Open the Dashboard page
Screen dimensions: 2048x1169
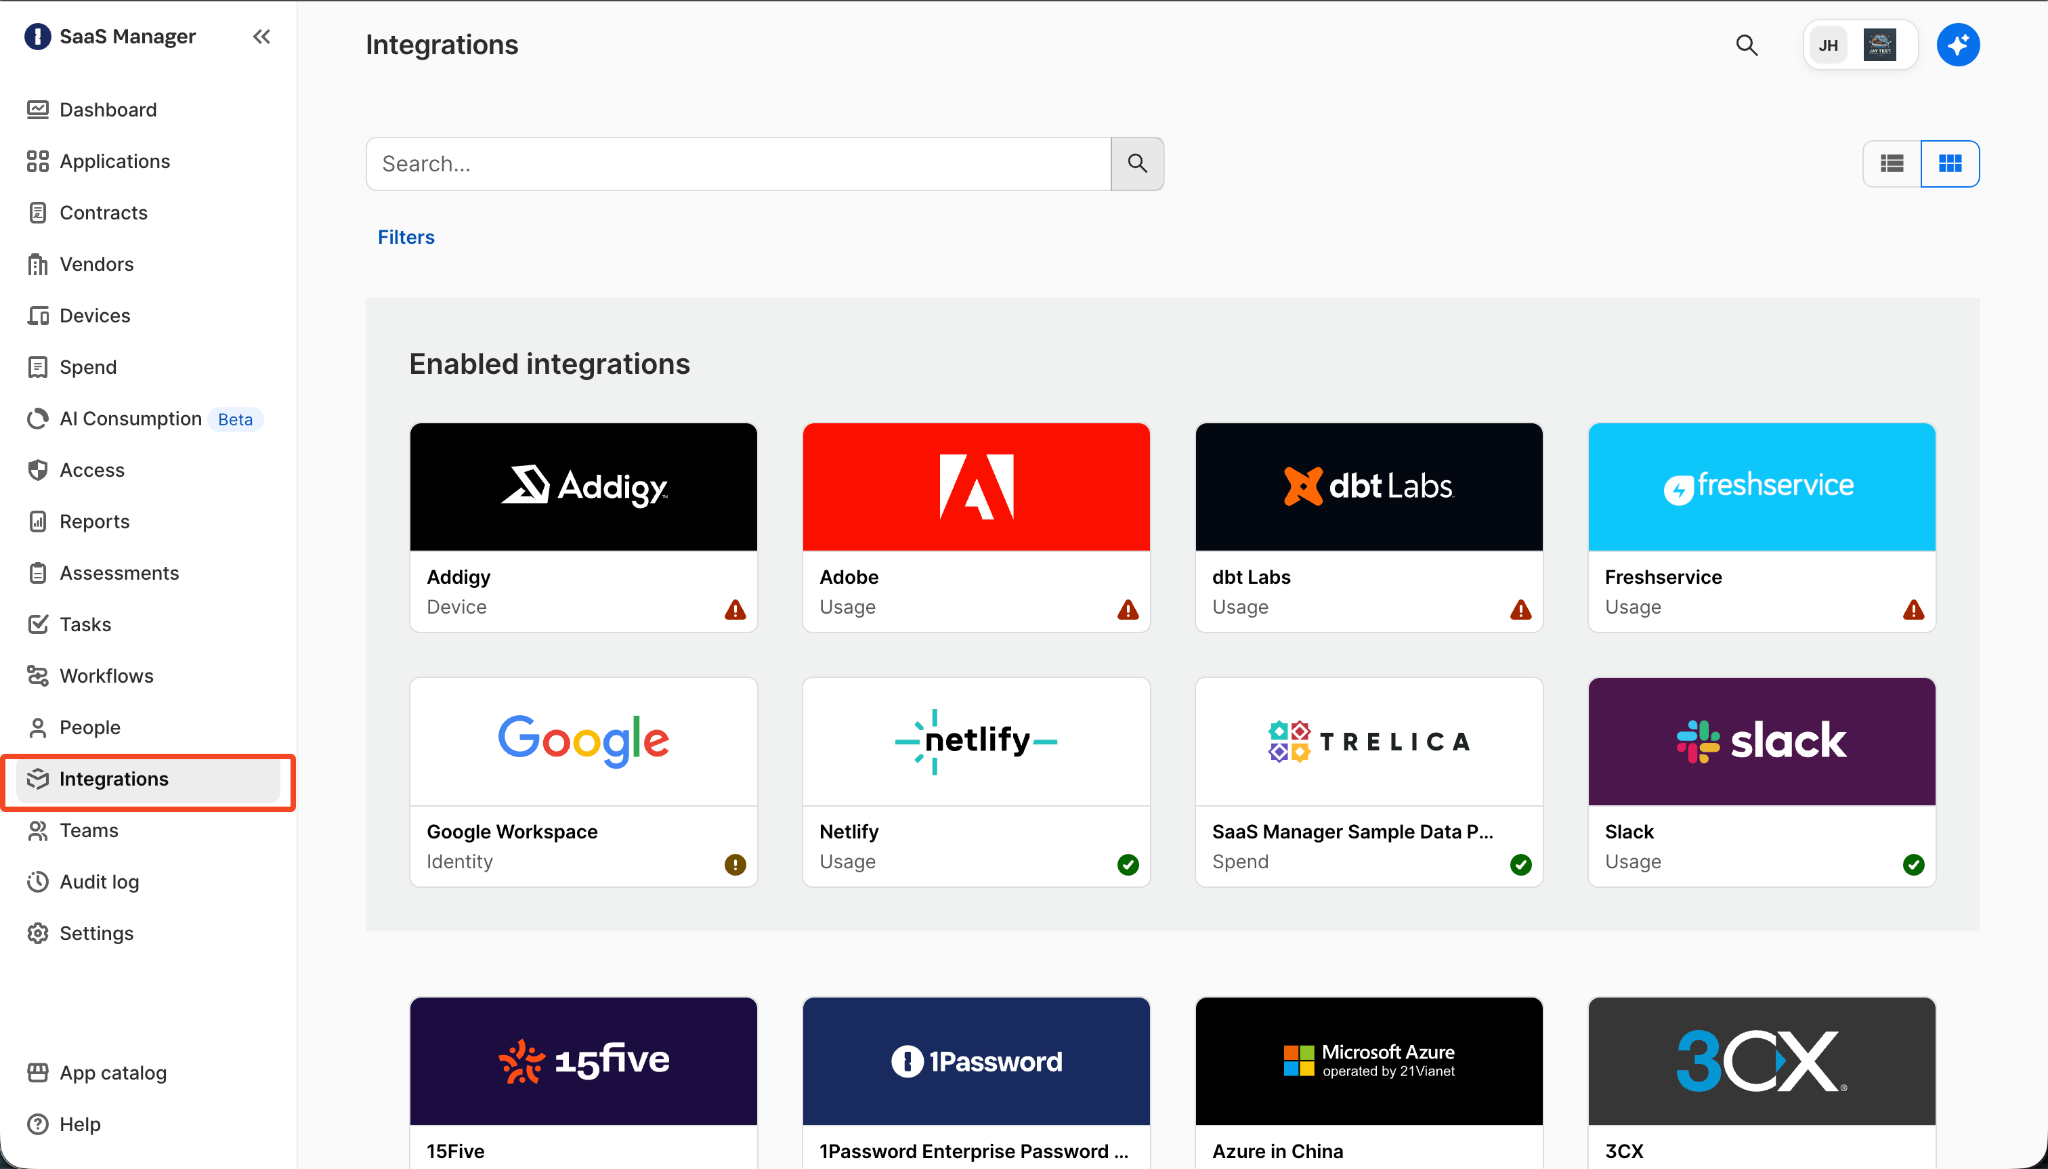[x=108, y=110]
